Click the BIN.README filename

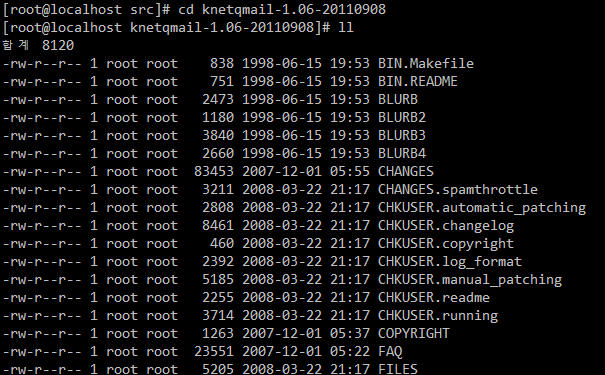(417, 81)
